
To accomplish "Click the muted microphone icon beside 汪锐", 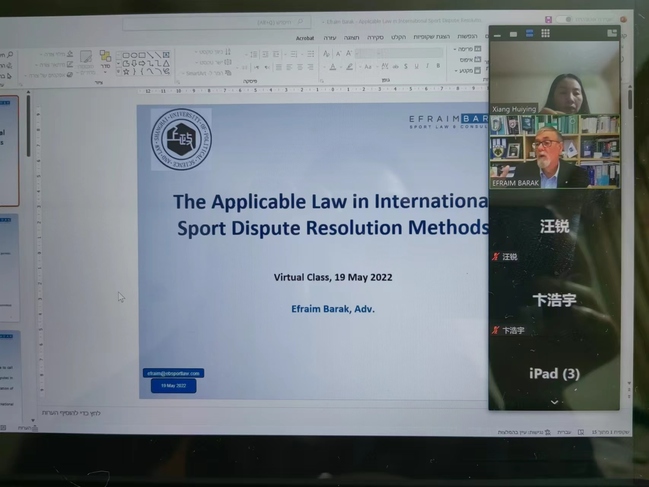I will pos(495,257).
